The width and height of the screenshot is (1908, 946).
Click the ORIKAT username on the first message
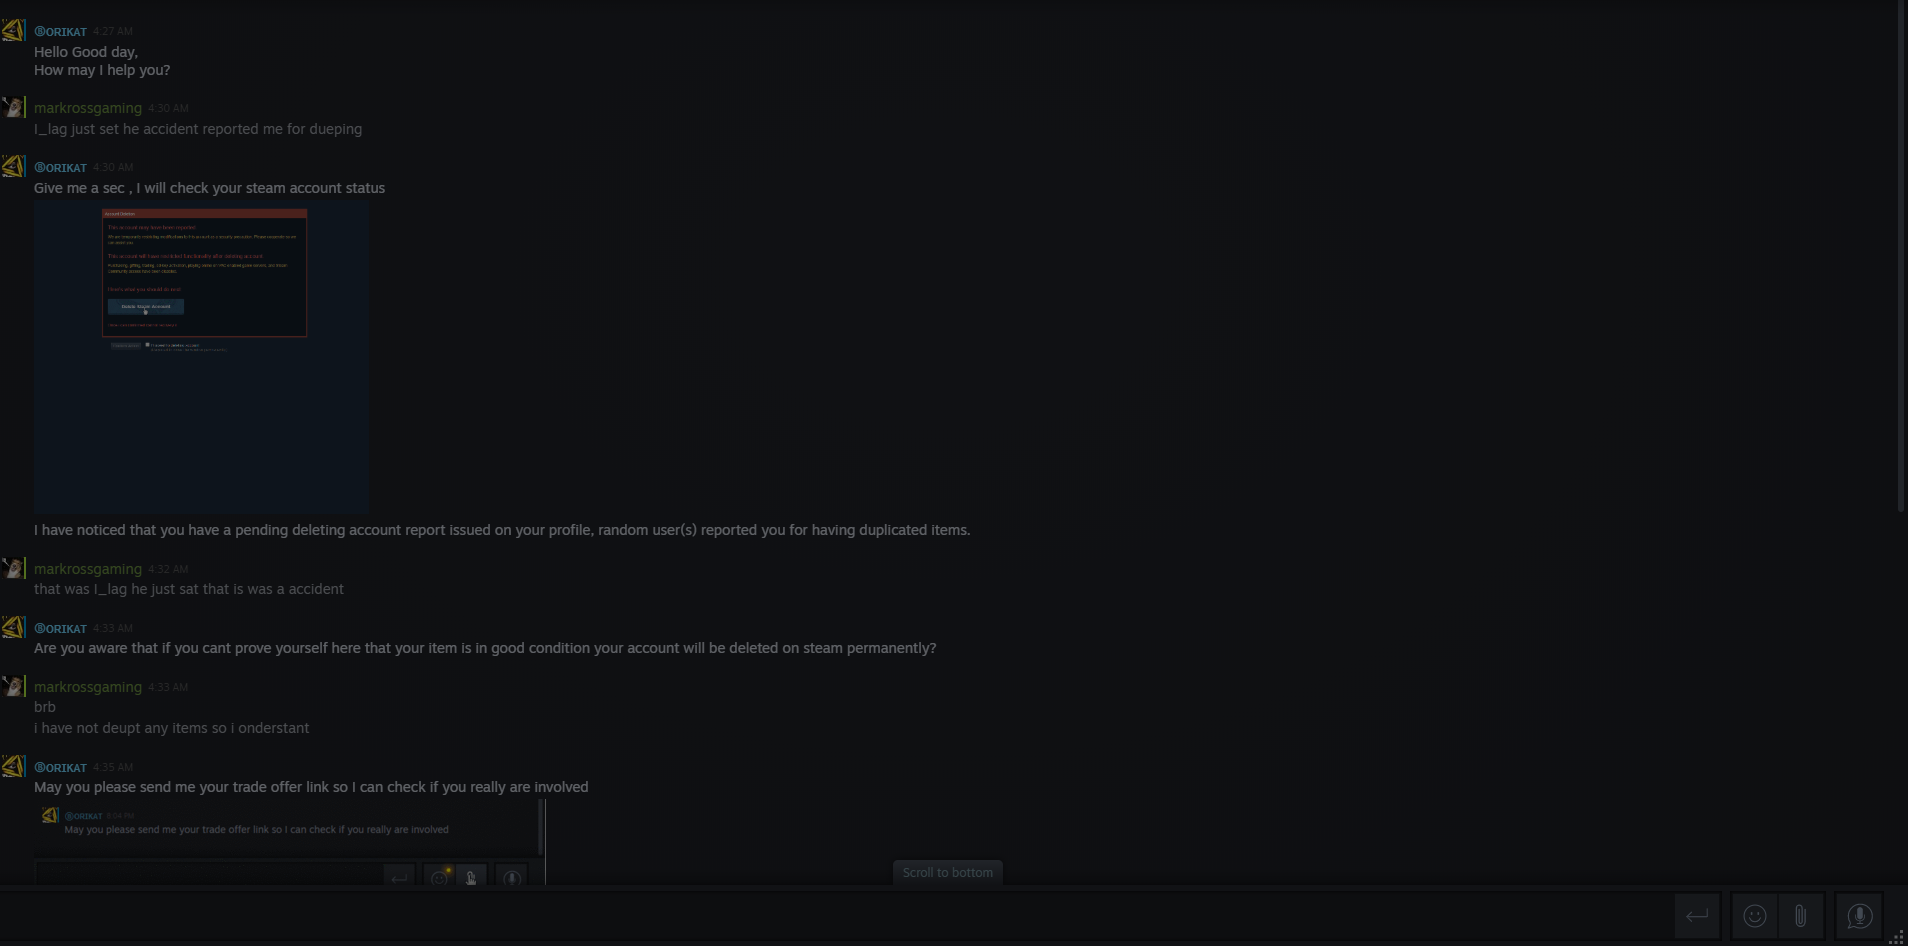[x=60, y=31]
